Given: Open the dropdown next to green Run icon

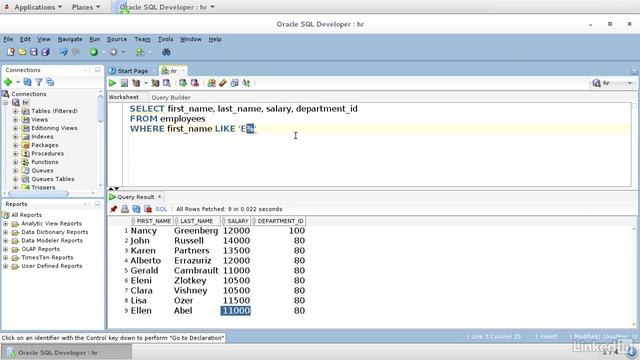Looking at the screenshot, I should 104,52.
